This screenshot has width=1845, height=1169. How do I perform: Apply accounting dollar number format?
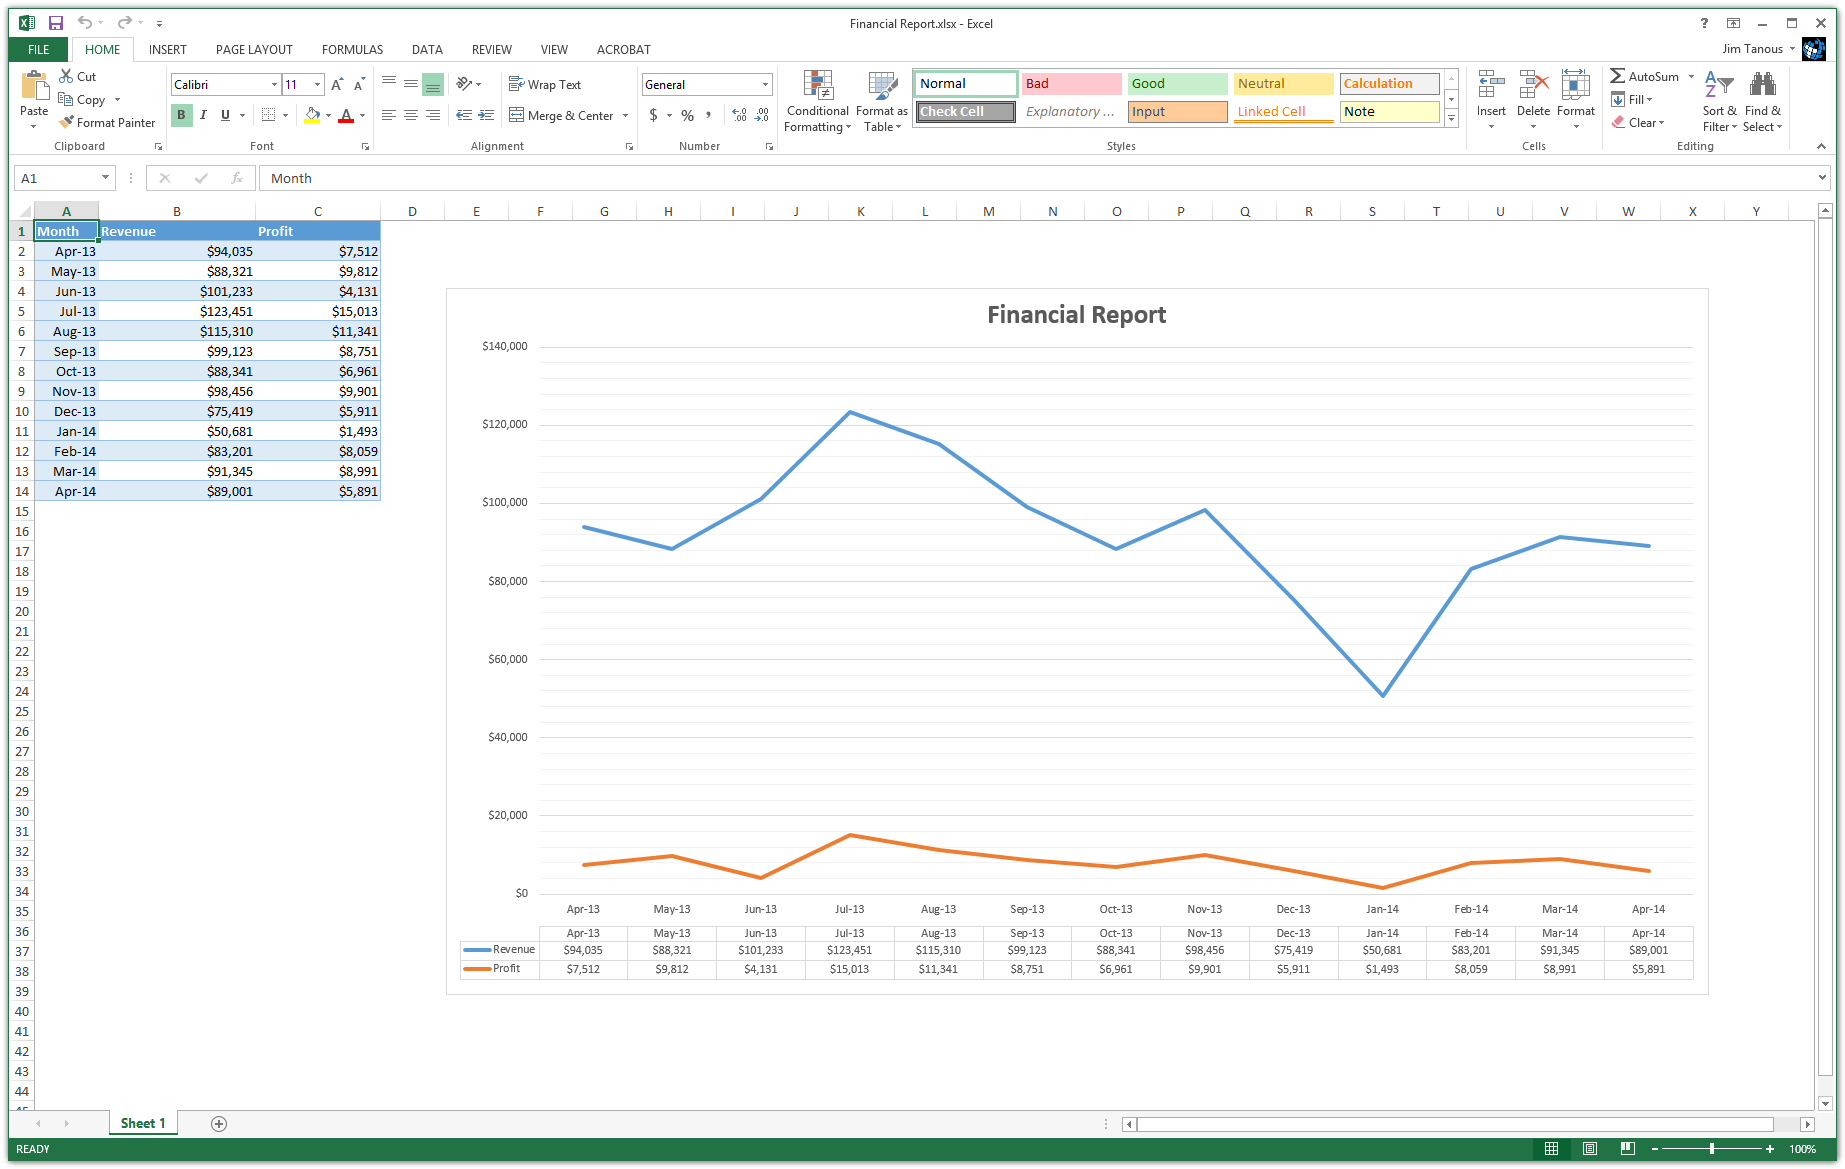(653, 115)
